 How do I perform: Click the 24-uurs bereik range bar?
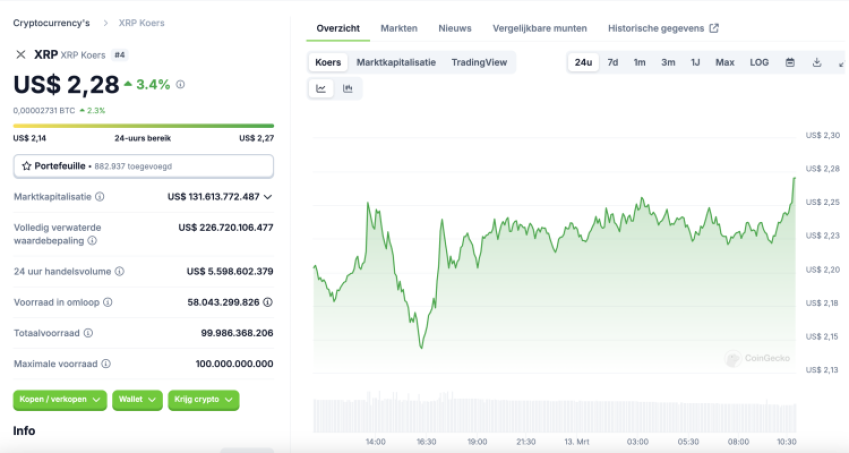[143, 126]
